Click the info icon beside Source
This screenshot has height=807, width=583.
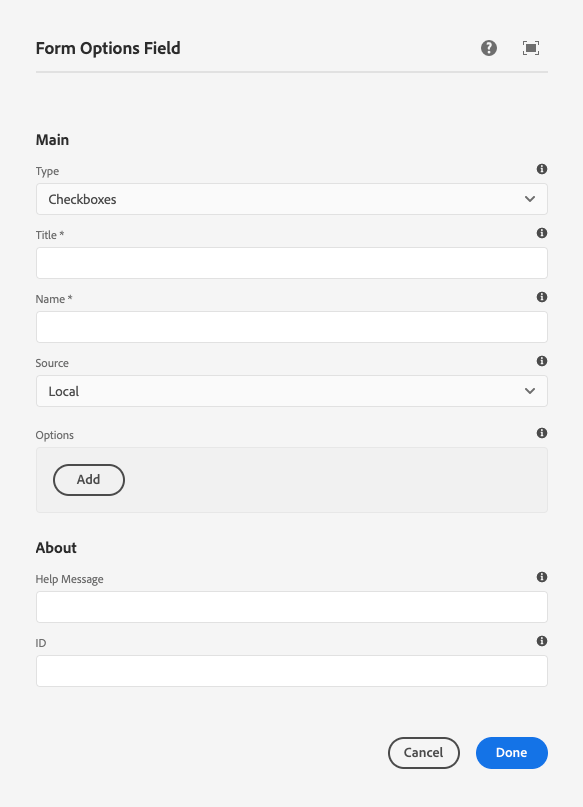tap(541, 361)
